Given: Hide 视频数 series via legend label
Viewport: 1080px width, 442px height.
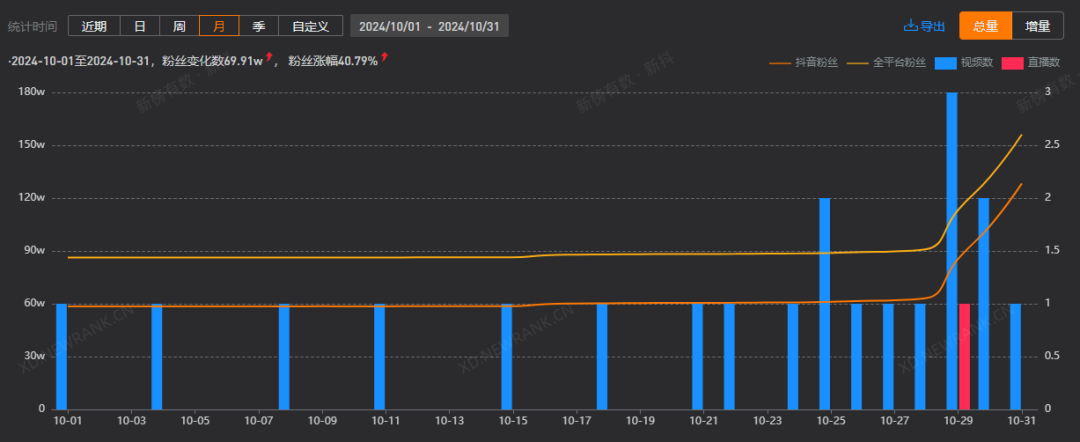Looking at the screenshot, I should tap(975, 62).
